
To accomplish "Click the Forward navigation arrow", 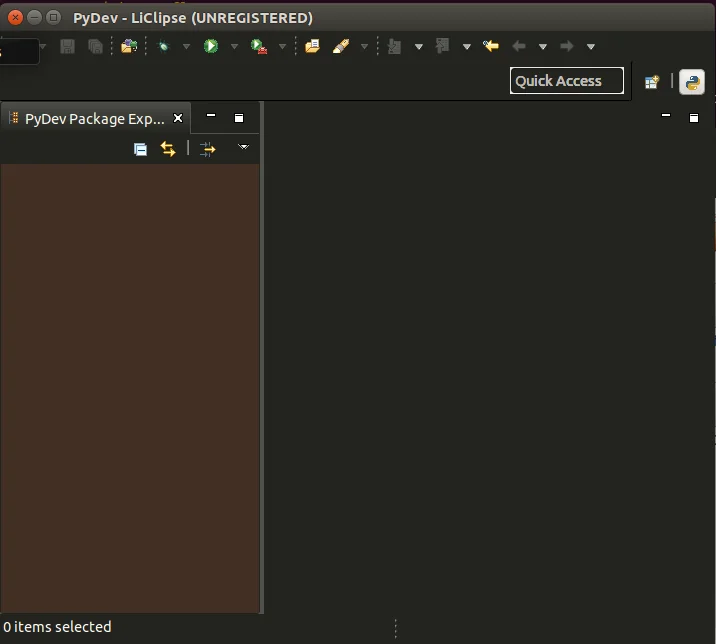I will [567, 46].
